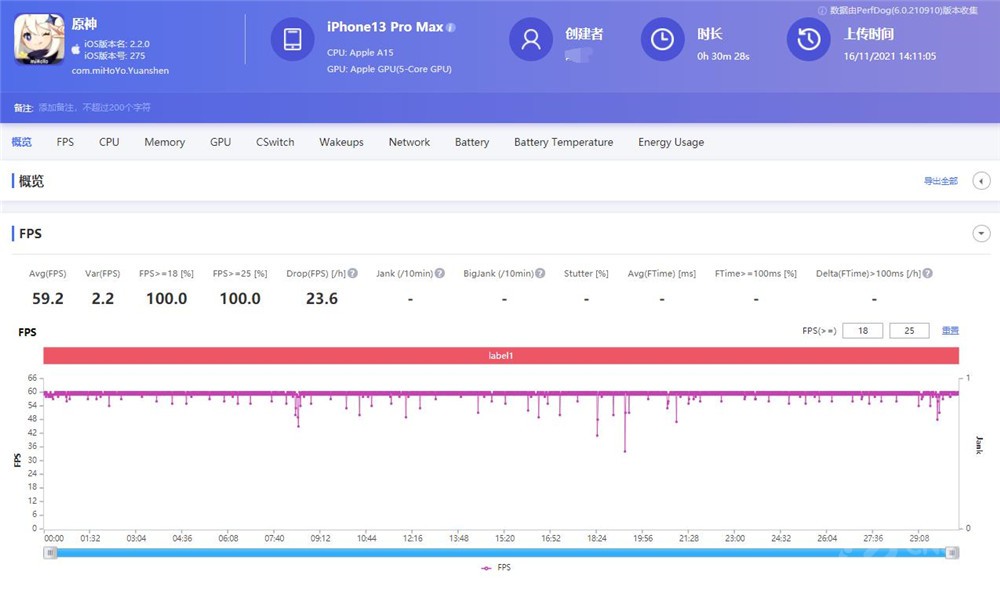The height and width of the screenshot is (589, 1000).
Task: Switch to the Memory tab
Action: coord(165,142)
